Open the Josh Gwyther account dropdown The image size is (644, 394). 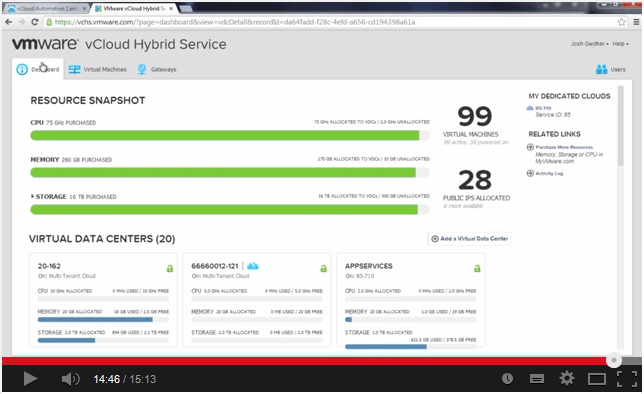589,44
